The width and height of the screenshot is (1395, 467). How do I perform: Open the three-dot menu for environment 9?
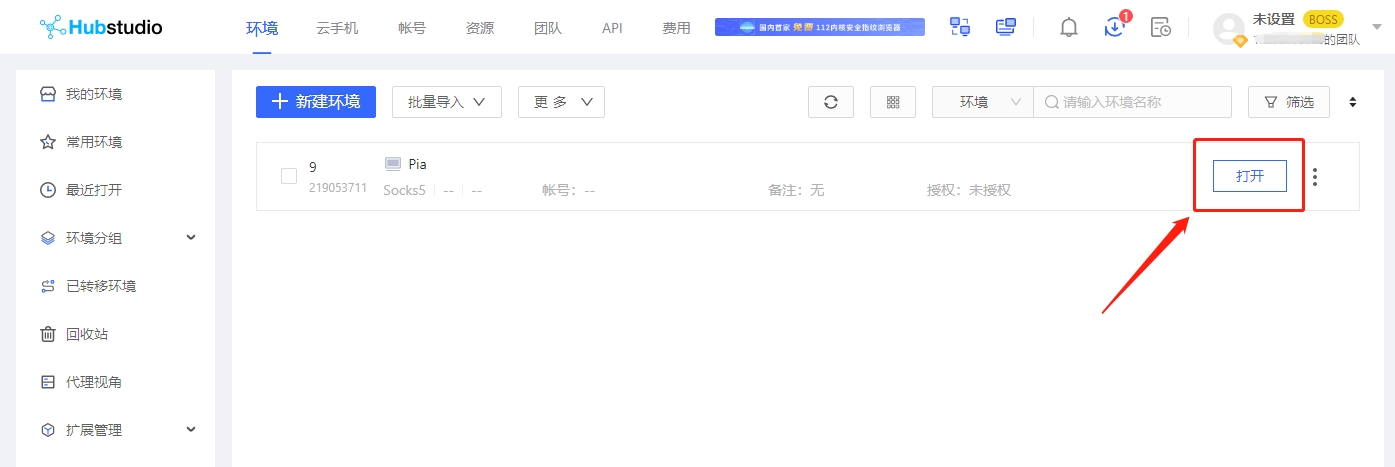pos(1315,177)
